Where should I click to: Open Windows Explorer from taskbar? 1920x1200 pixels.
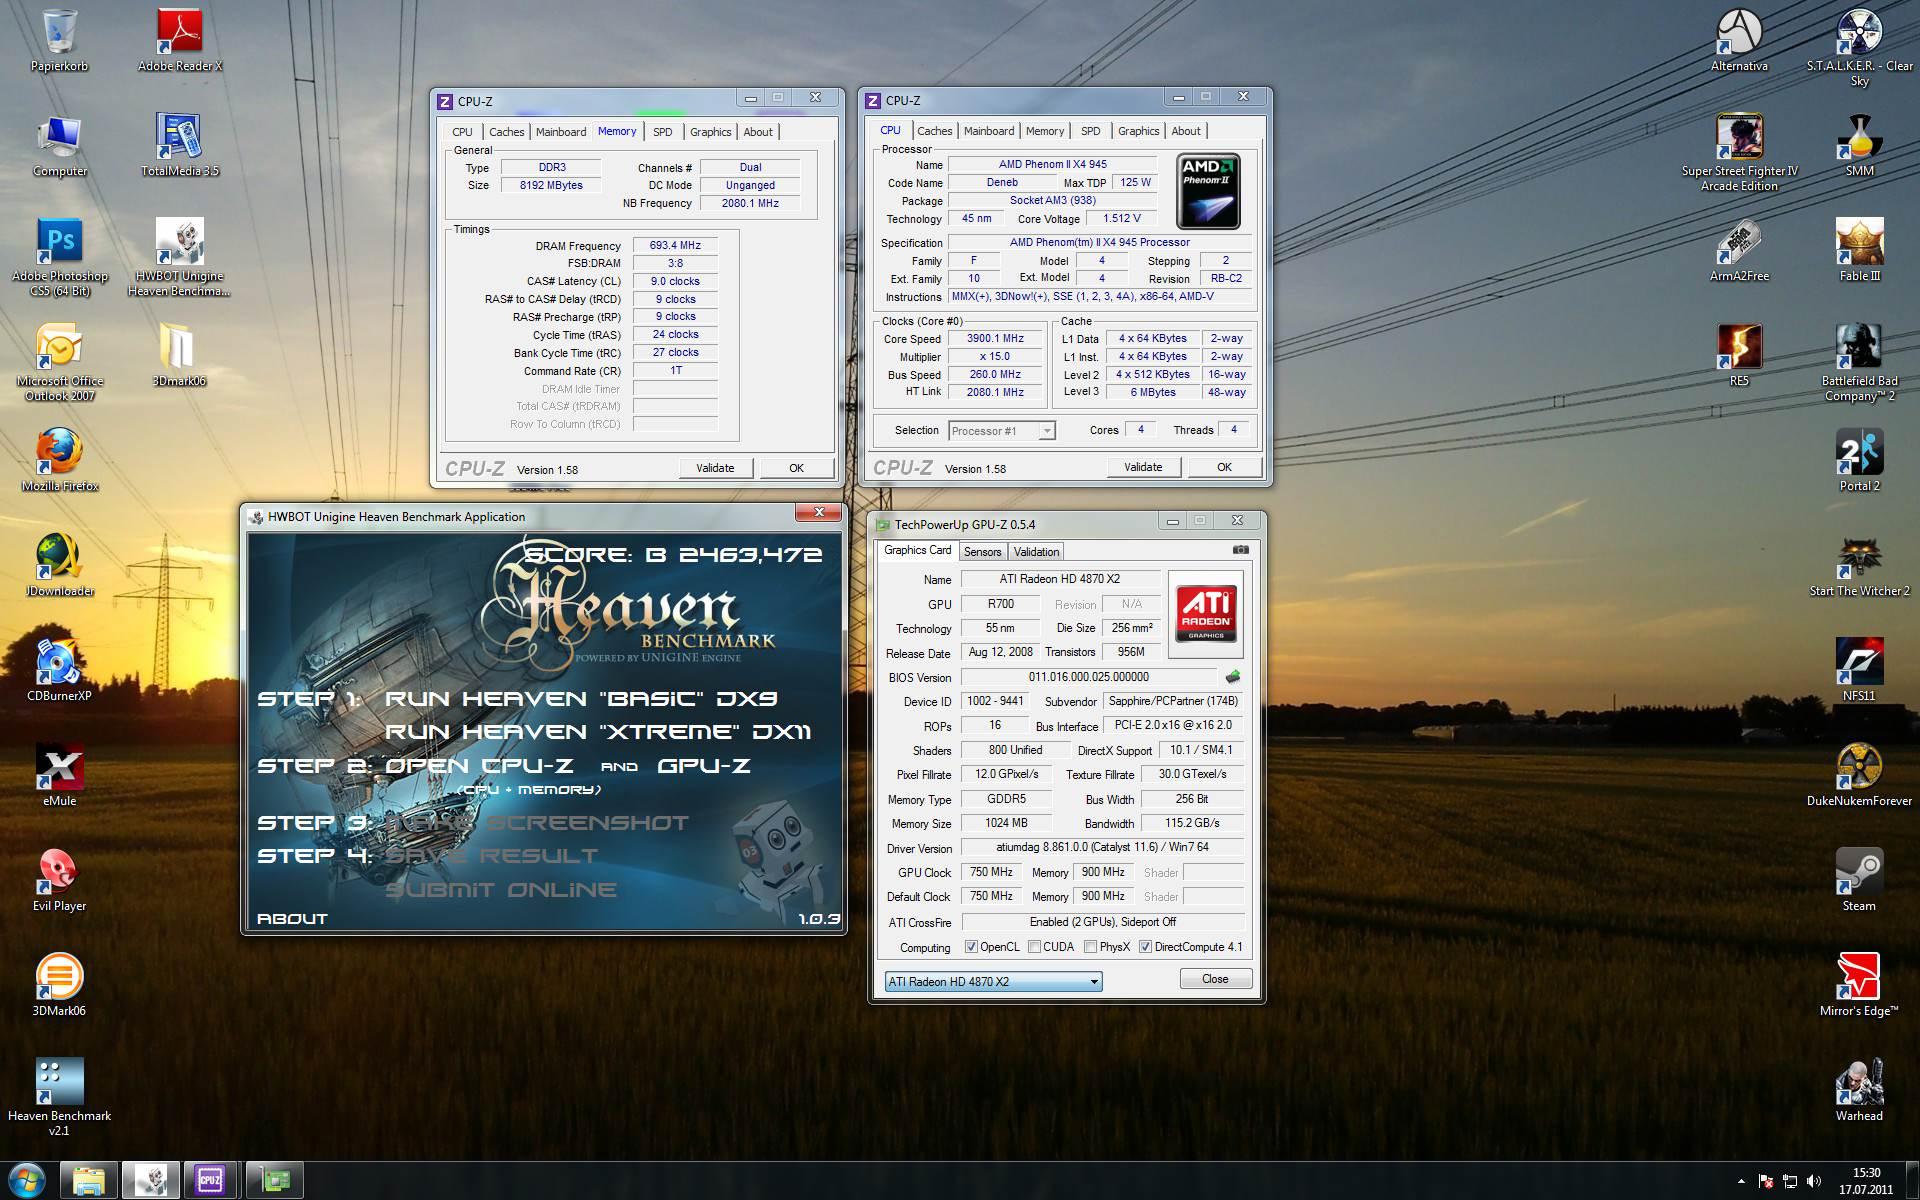89,1181
